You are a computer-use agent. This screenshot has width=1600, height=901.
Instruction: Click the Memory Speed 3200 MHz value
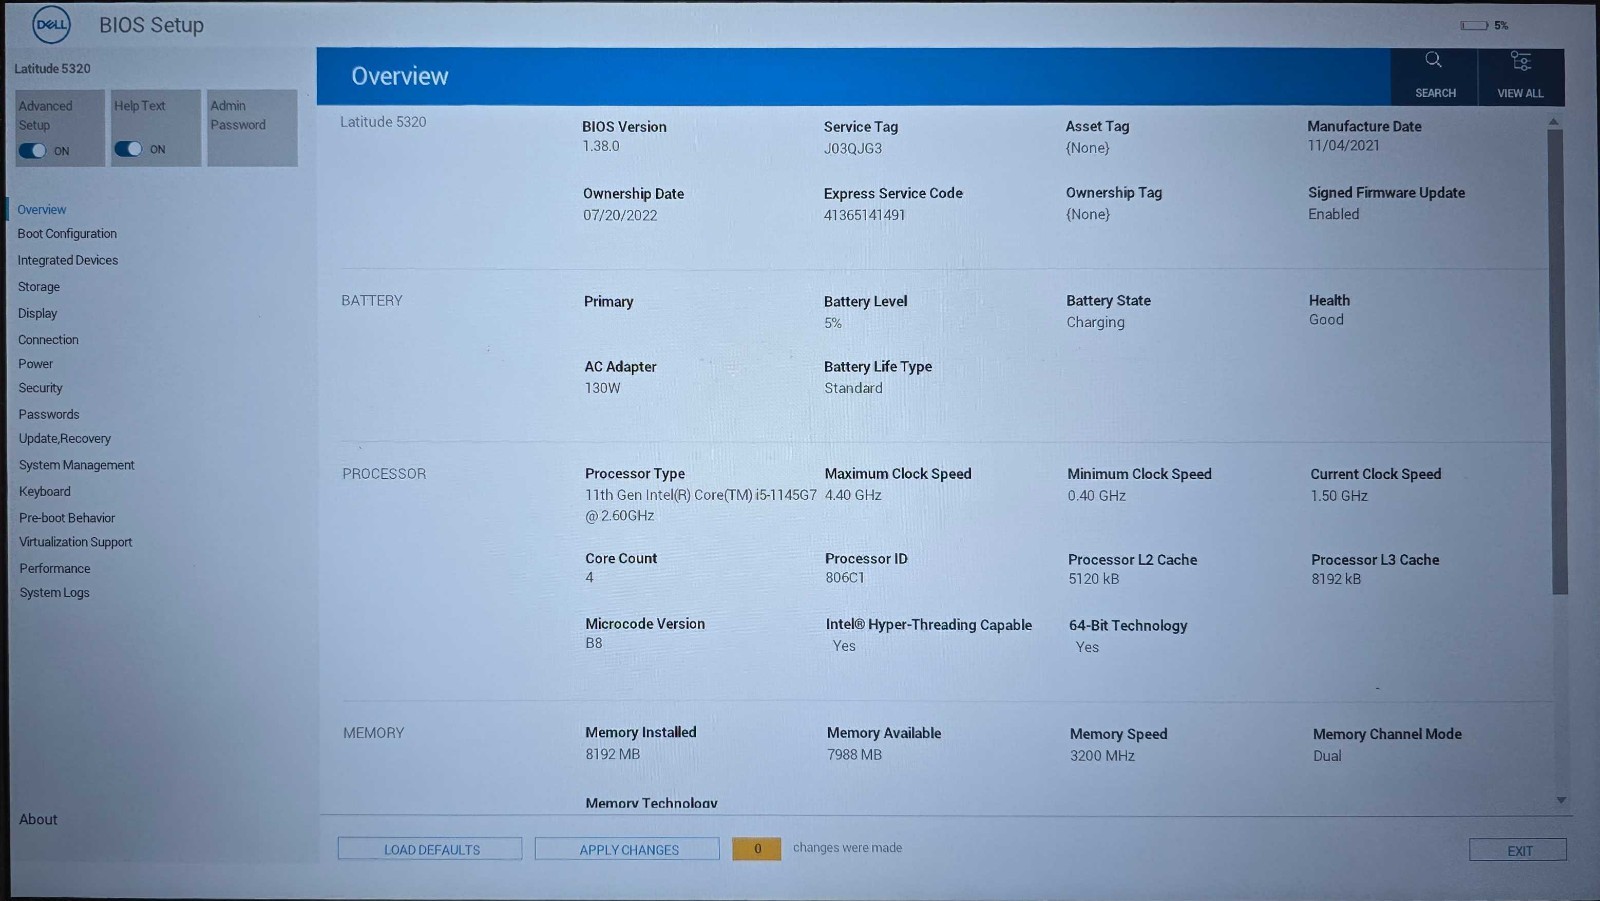click(x=1103, y=756)
